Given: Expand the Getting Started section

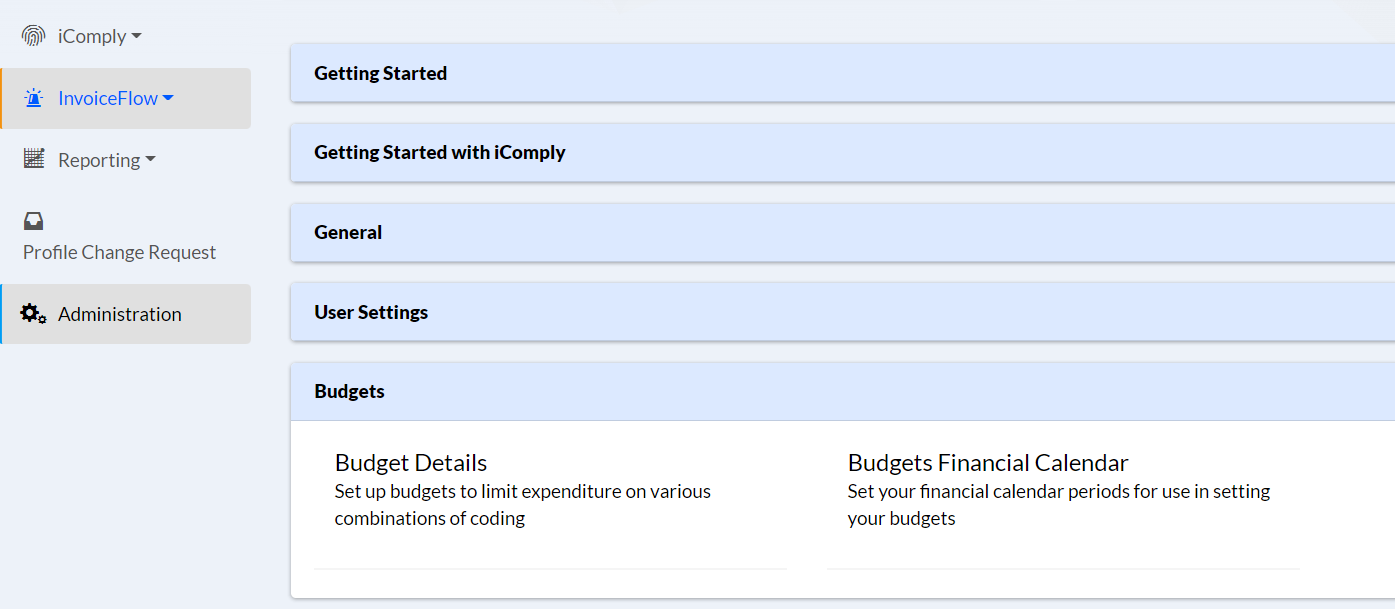Looking at the screenshot, I should pos(842,73).
